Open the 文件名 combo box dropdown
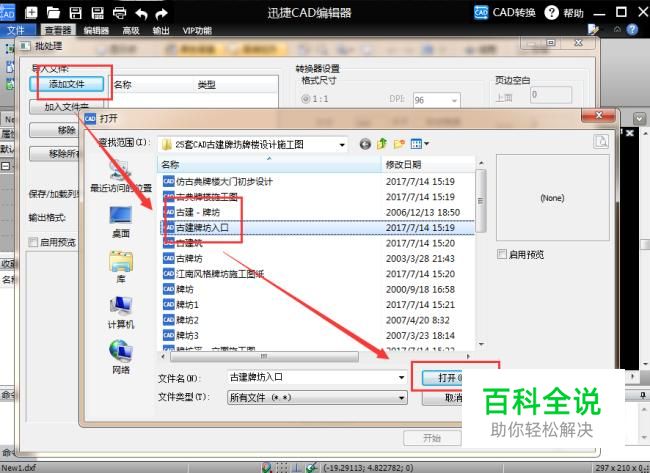This screenshot has height=473, width=650. (x=401, y=377)
